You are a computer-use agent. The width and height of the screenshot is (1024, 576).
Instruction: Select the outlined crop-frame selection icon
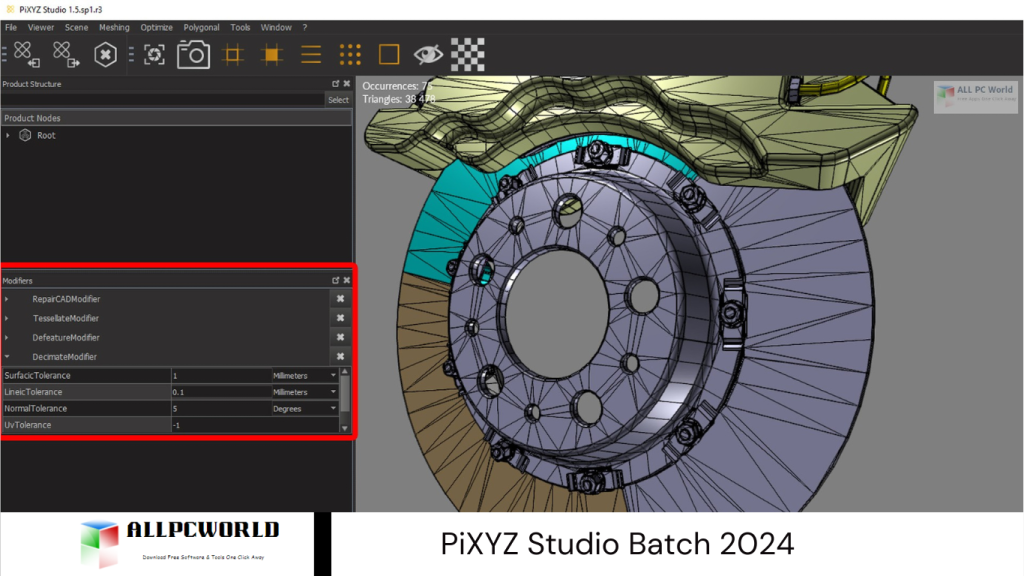point(232,54)
